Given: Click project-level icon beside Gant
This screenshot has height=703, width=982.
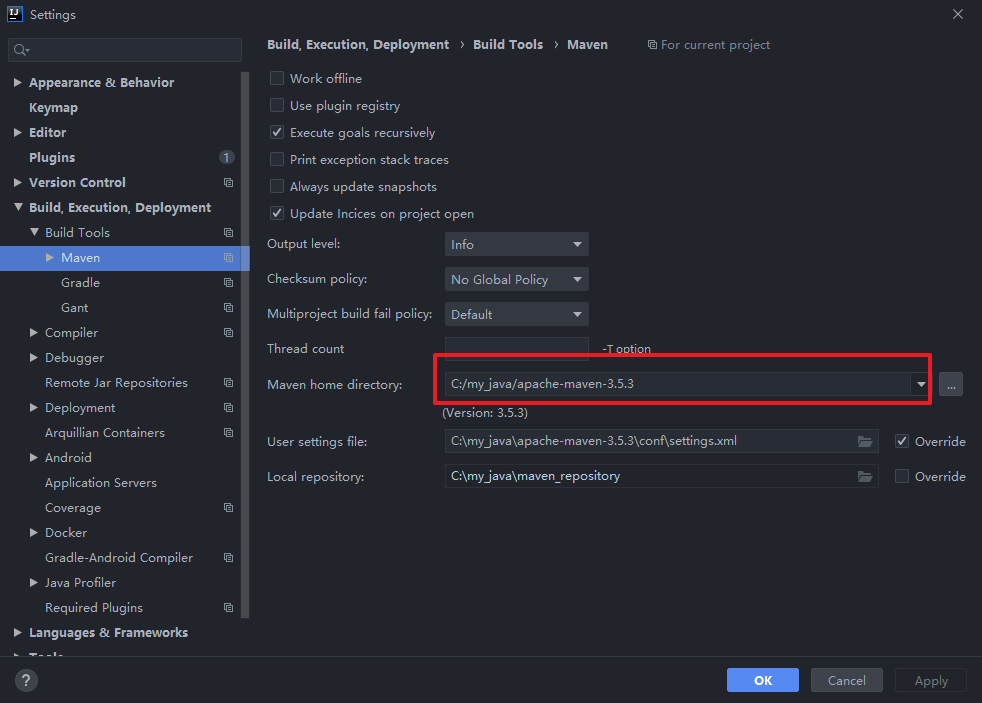Looking at the screenshot, I should pos(229,308).
